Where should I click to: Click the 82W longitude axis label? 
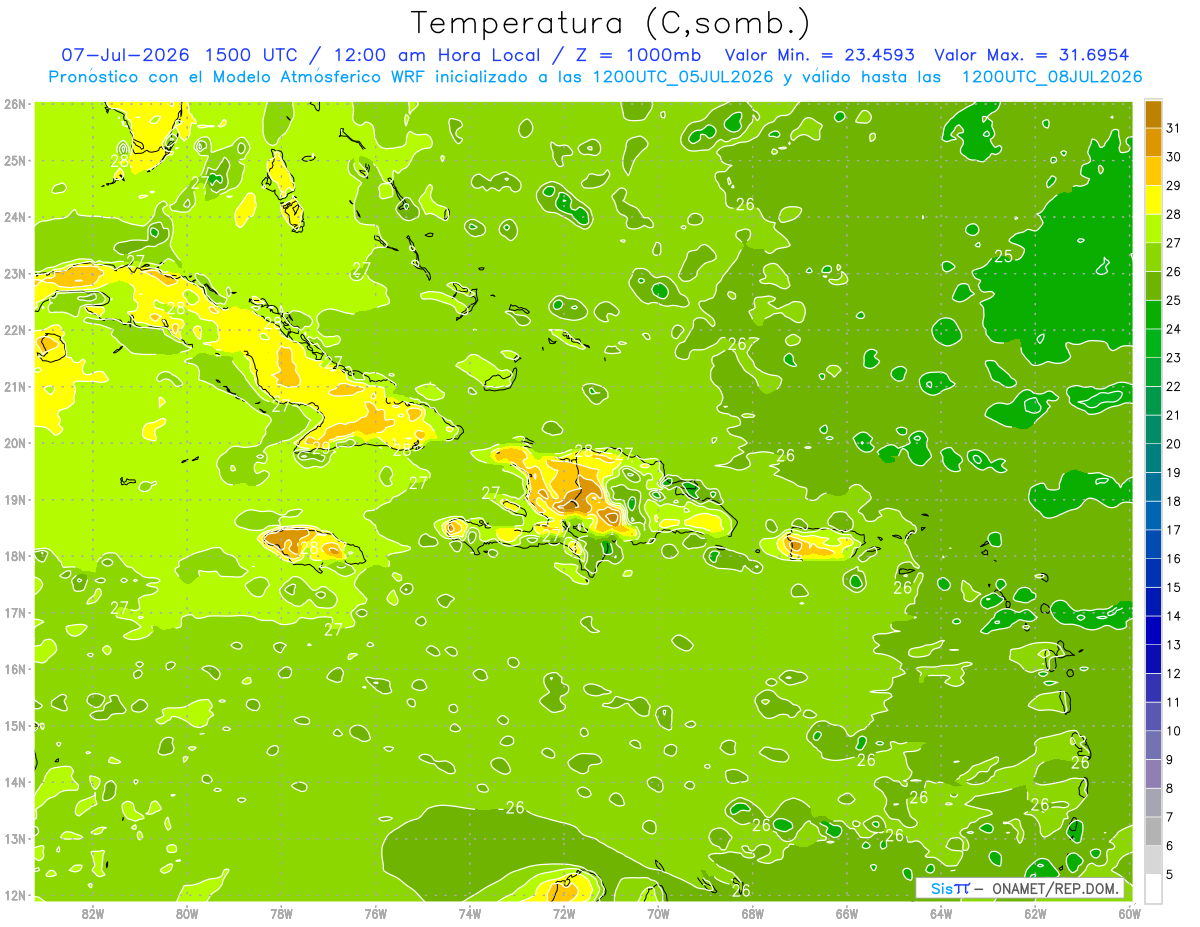93,914
